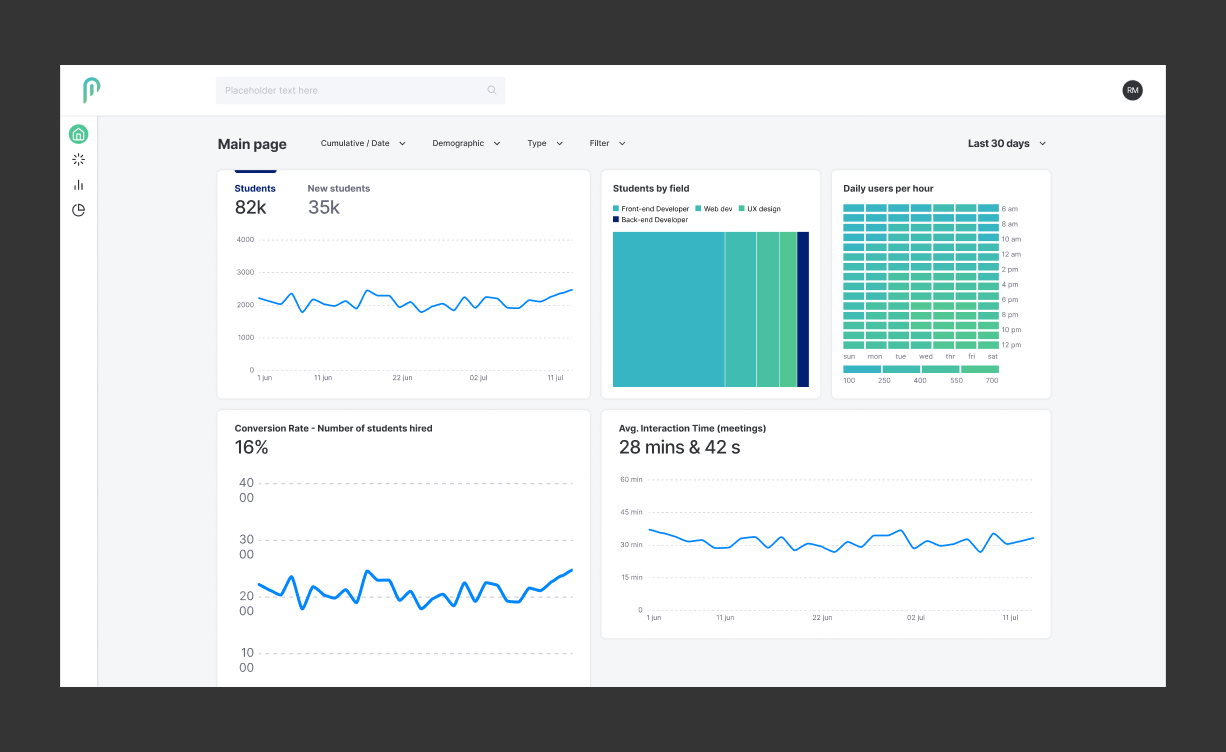Open the Filter dropdown
1226x752 pixels.
607,144
